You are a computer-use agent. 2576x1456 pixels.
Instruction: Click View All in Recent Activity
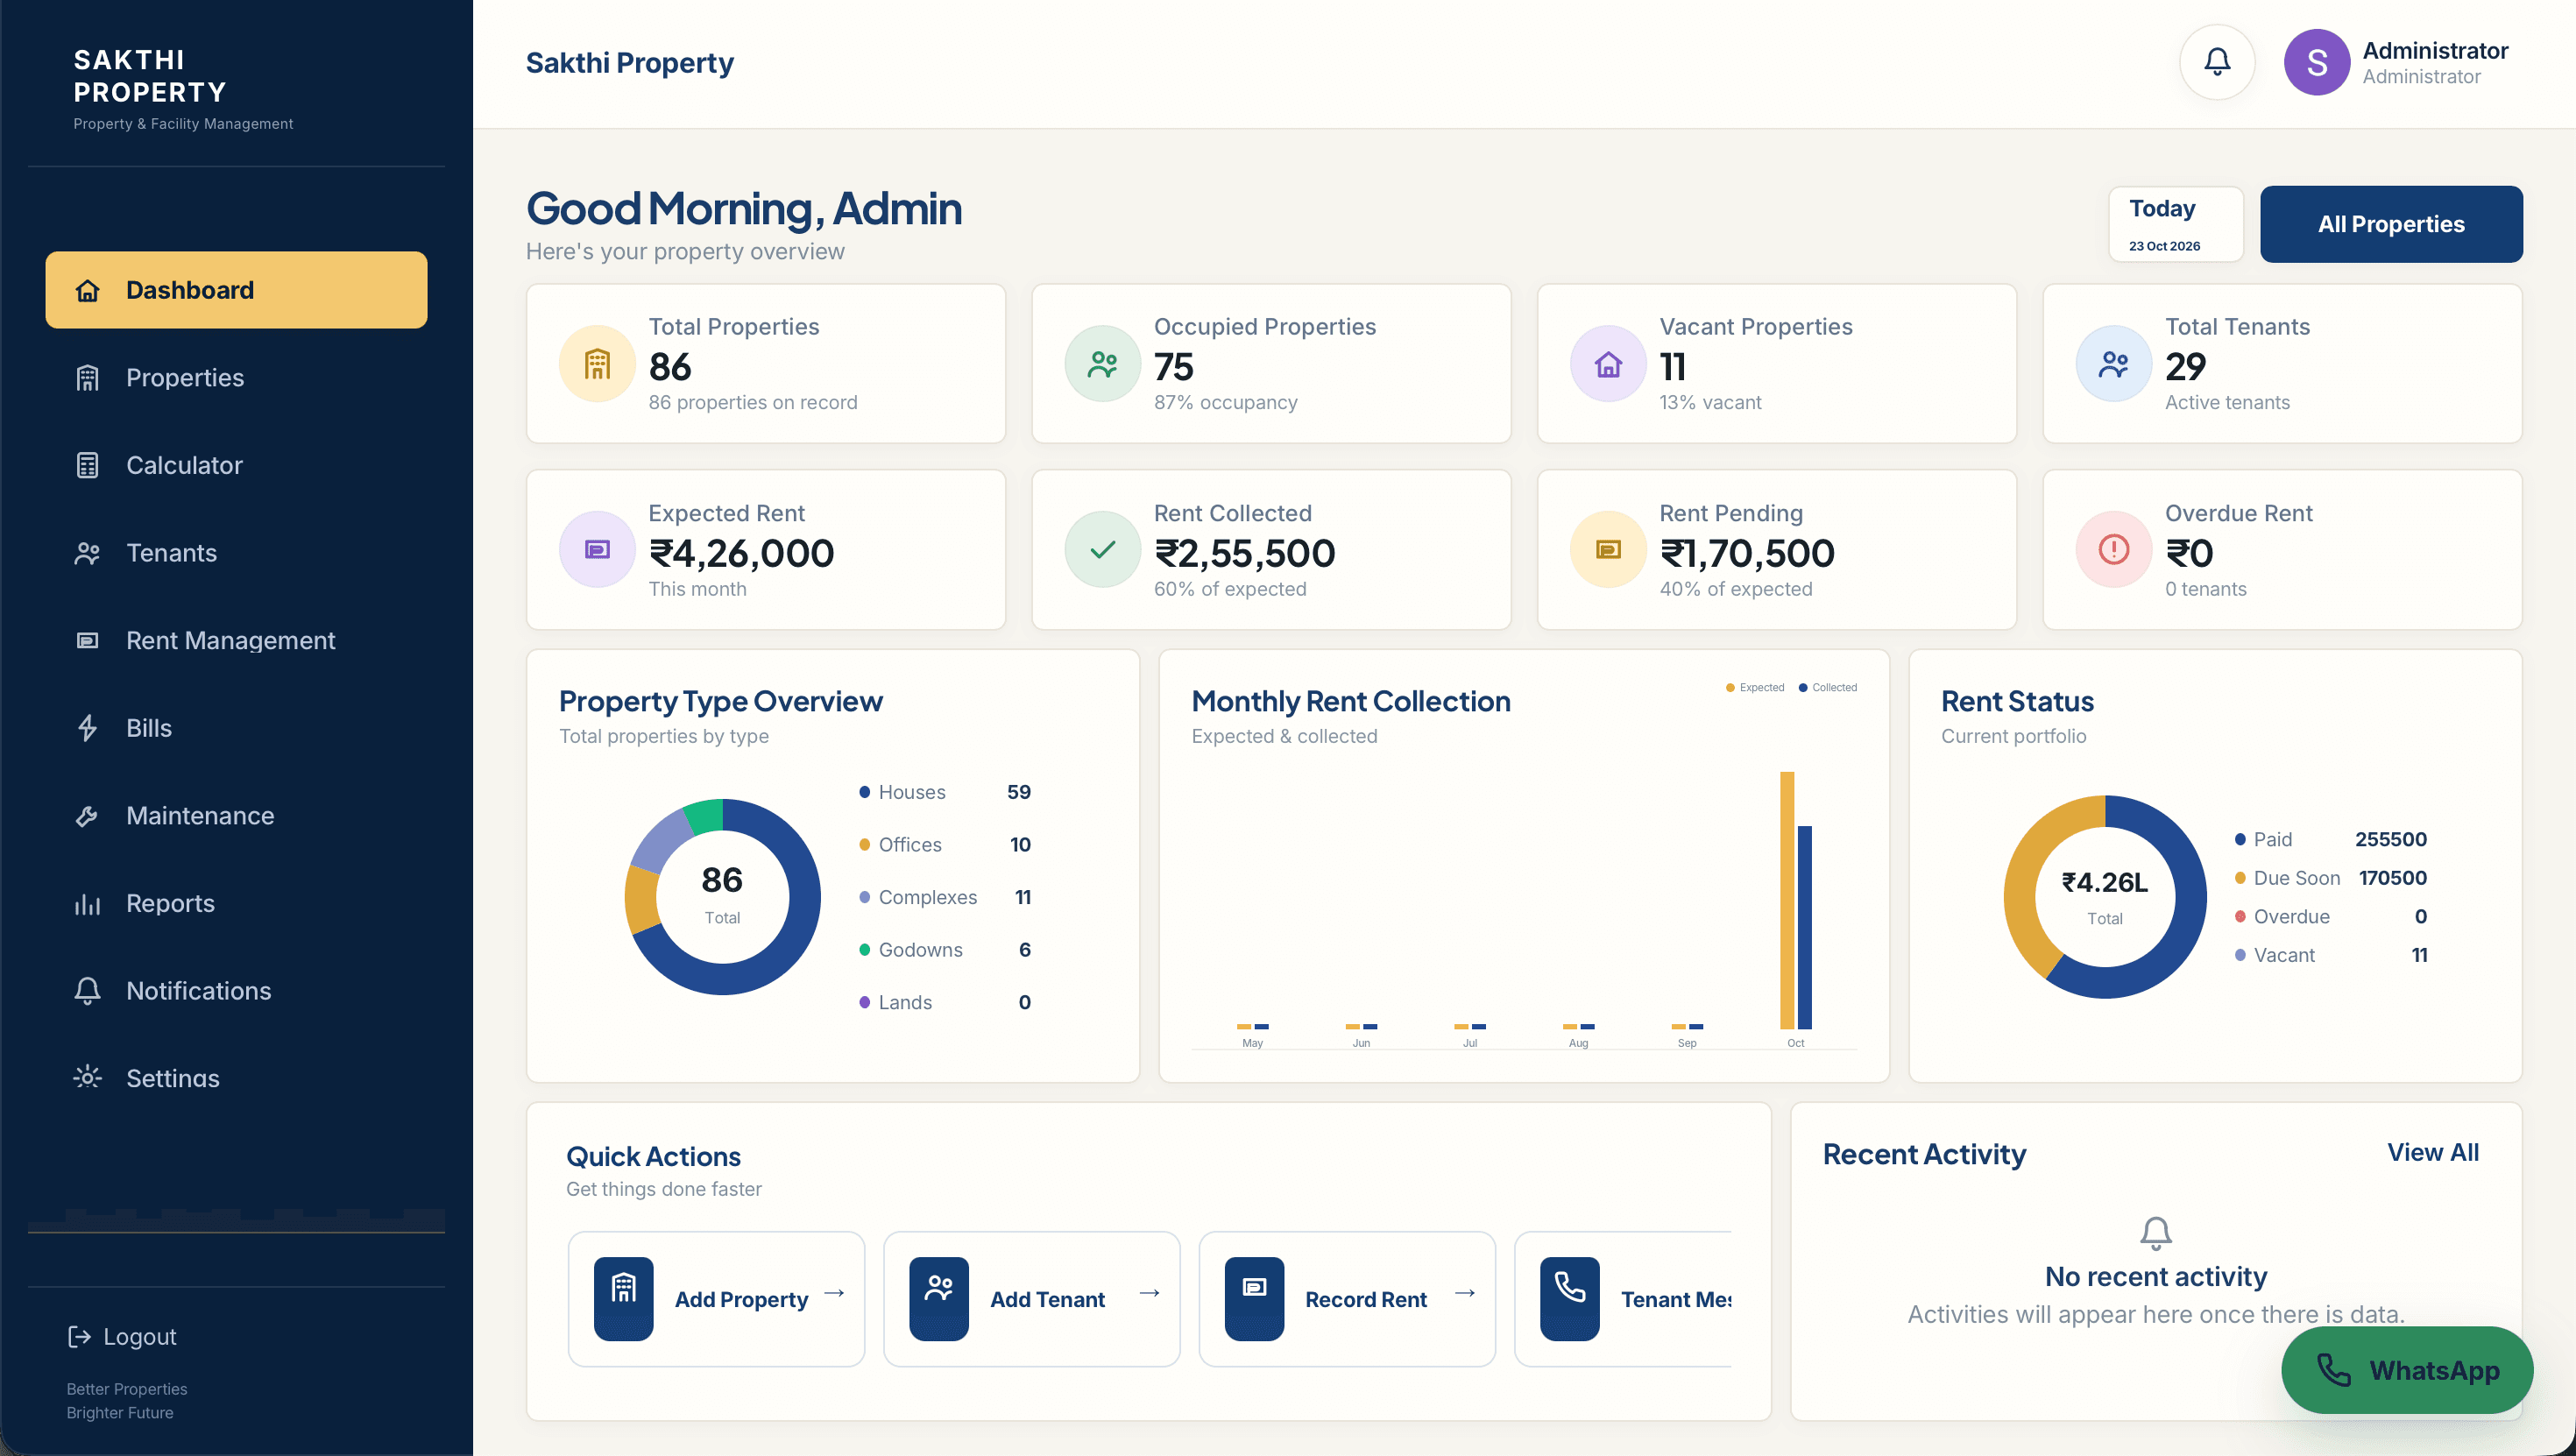click(2433, 1152)
